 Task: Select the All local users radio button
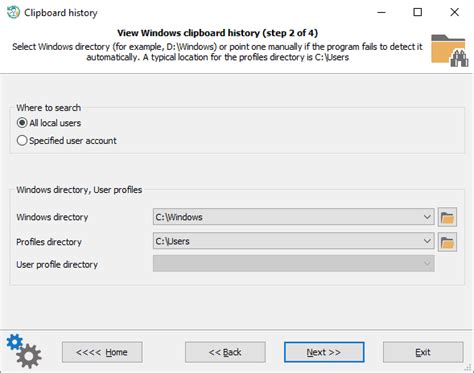22,123
